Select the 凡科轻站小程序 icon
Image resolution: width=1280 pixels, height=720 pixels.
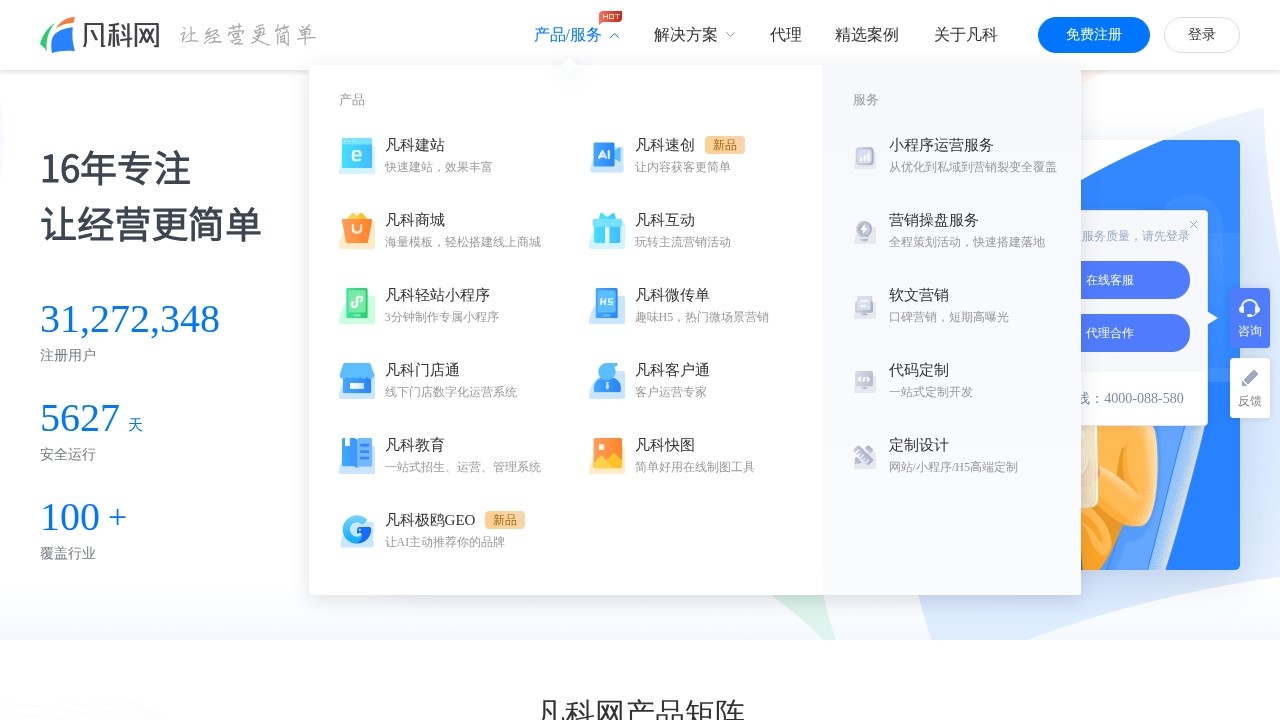[357, 305]
